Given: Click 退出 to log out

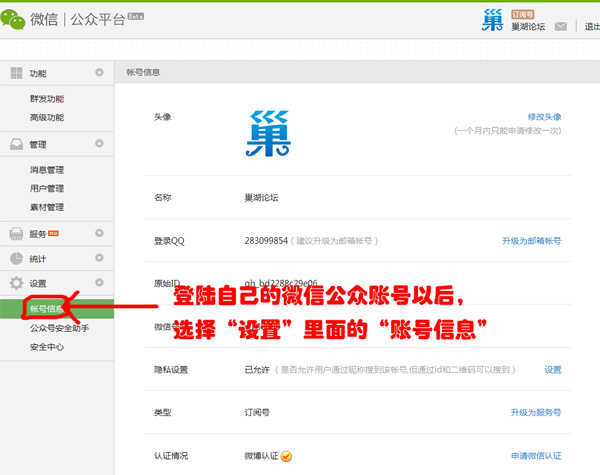Looking at the screenshot, I should point(592,26).
